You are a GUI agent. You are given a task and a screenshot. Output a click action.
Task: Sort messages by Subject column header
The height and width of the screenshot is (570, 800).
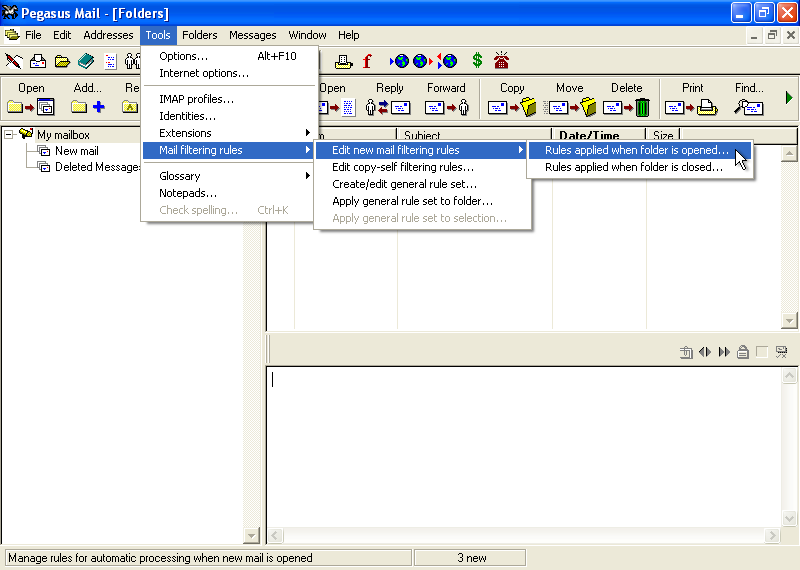point(474,135)
